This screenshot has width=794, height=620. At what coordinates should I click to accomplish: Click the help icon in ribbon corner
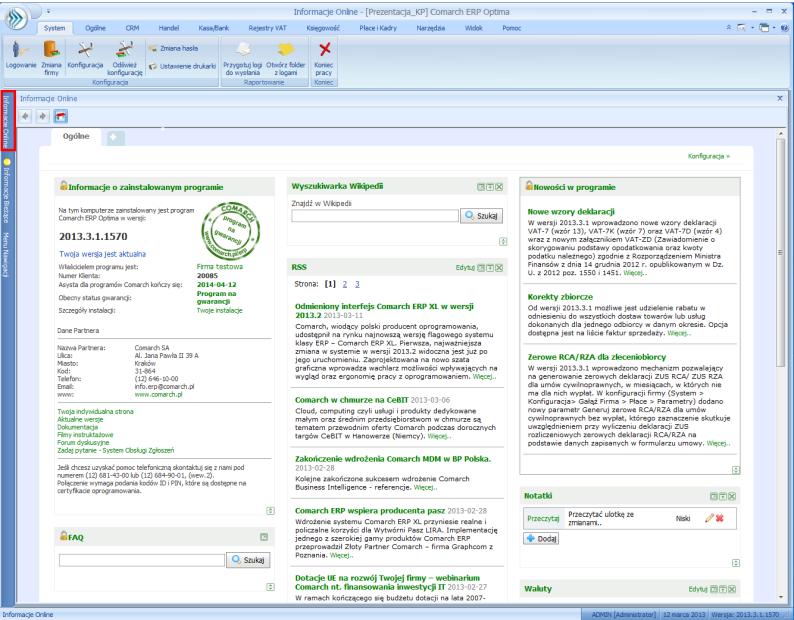[x=786, y=28]
